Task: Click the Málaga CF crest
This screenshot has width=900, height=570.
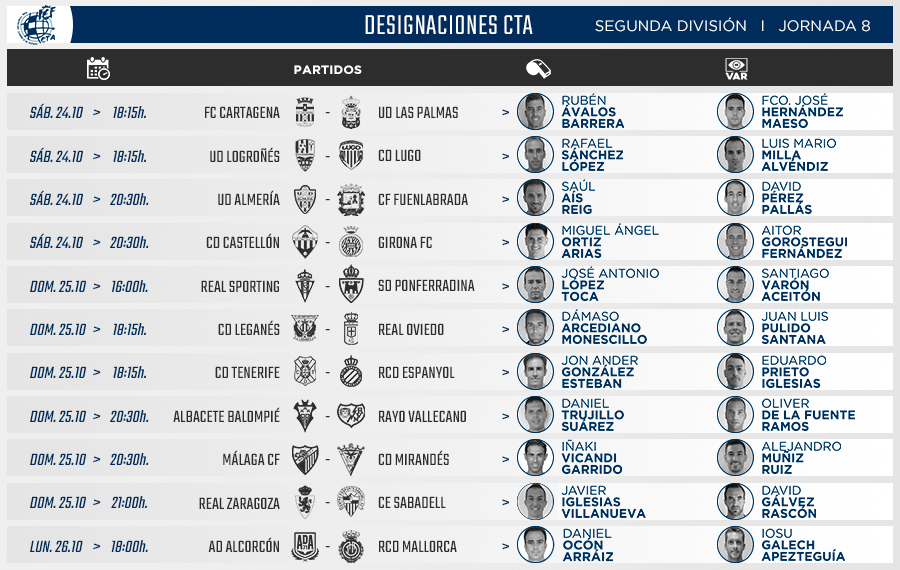Action: tap(305, 459)
